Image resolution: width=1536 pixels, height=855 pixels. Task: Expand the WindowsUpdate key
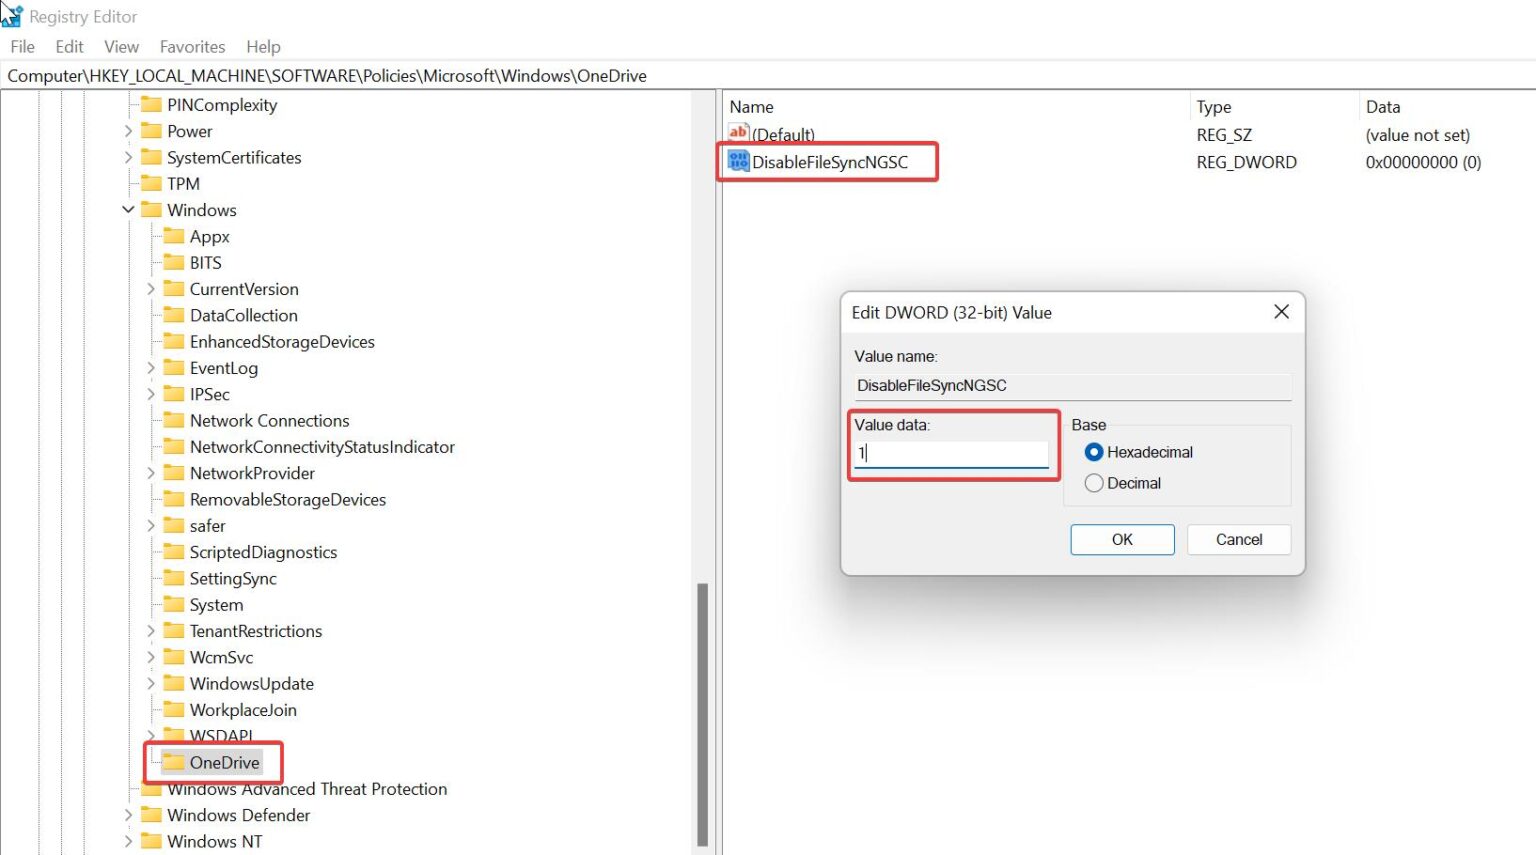[x=150, y=683]
